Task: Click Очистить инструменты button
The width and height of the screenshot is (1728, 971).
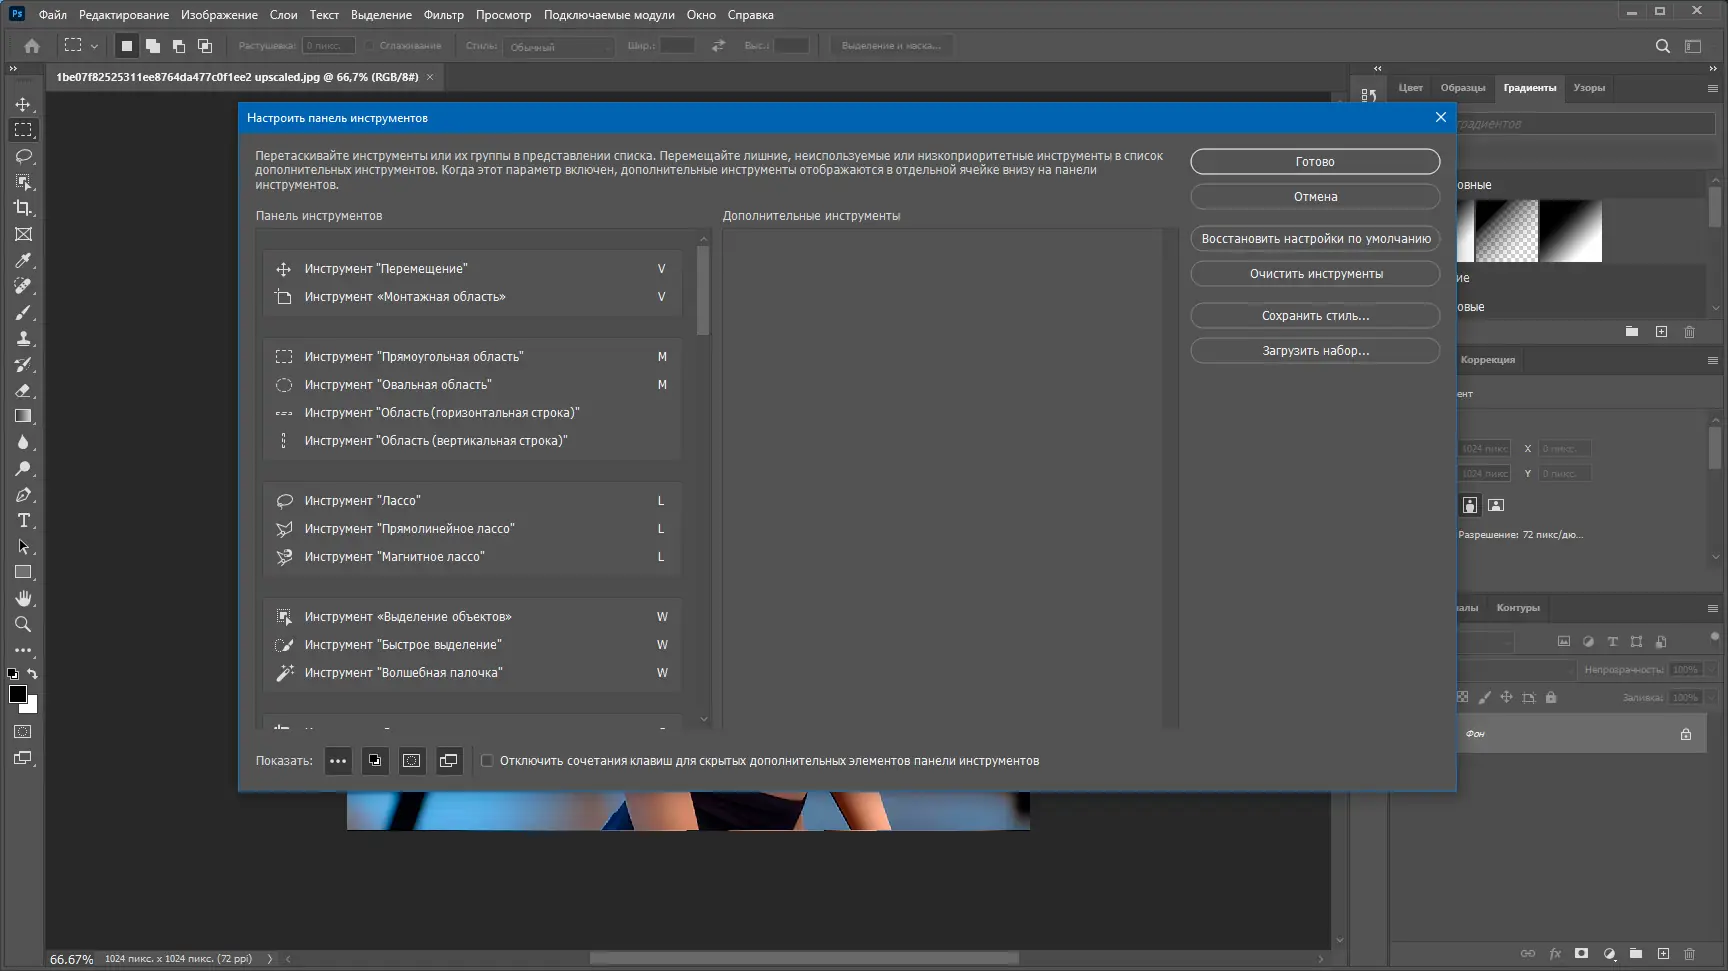Action: [1315, 274]
